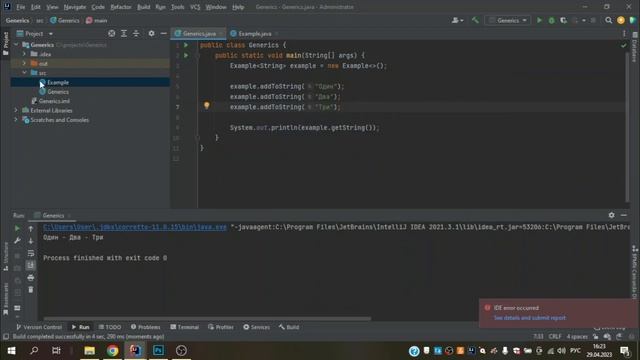Click run gutter arrow beside main method

point(186,55)
